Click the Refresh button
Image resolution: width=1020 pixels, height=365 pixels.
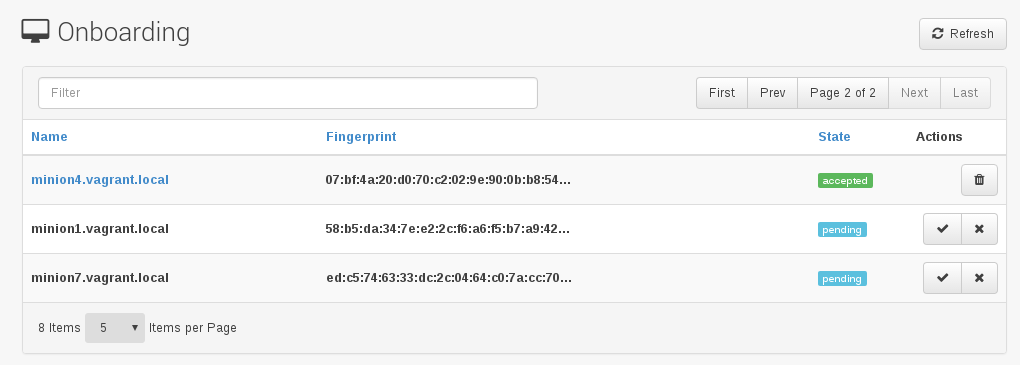pos(963,34)
